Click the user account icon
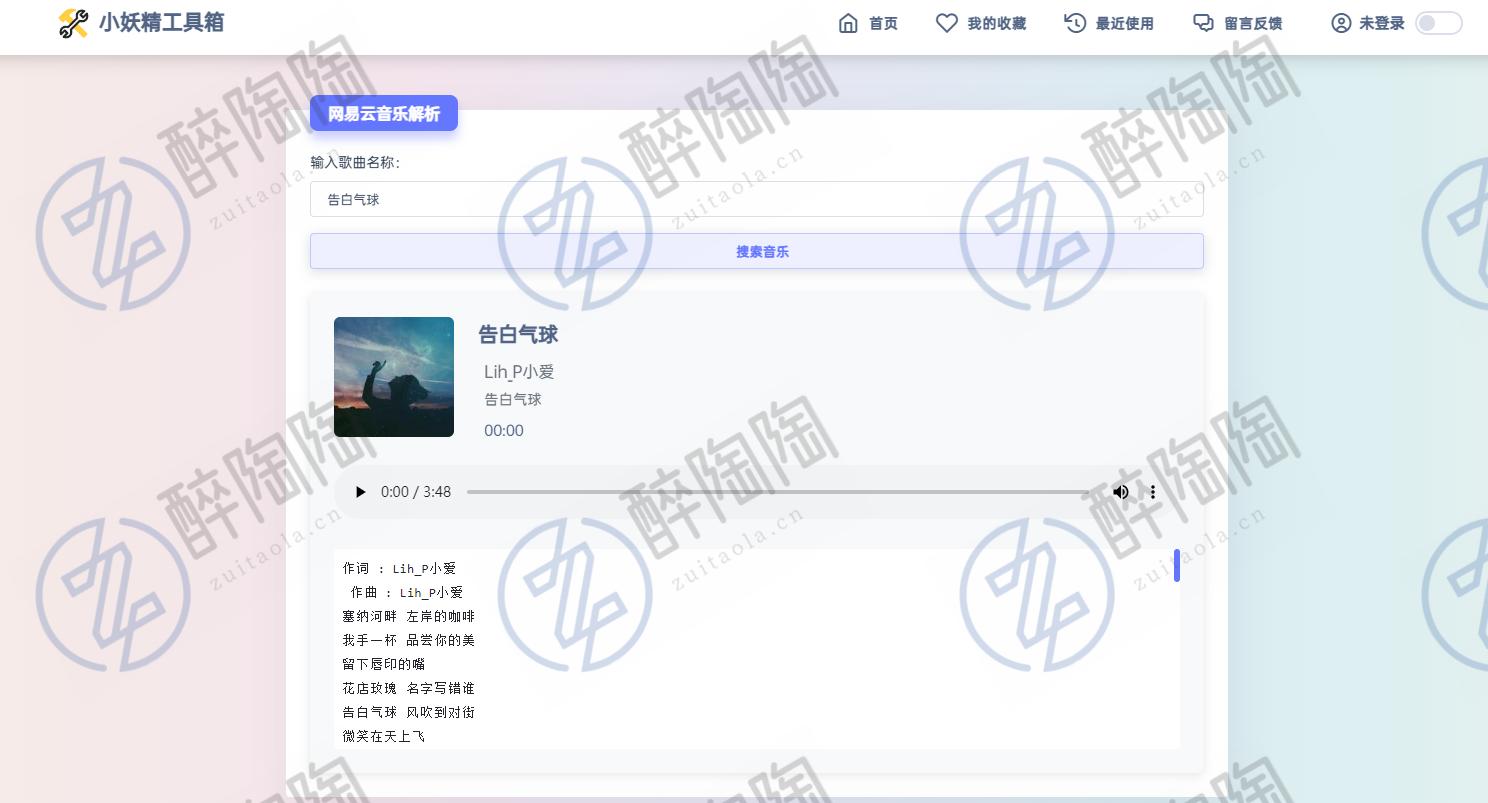The width and height of the screenshot is (1488, 803). pos(1341,23)
